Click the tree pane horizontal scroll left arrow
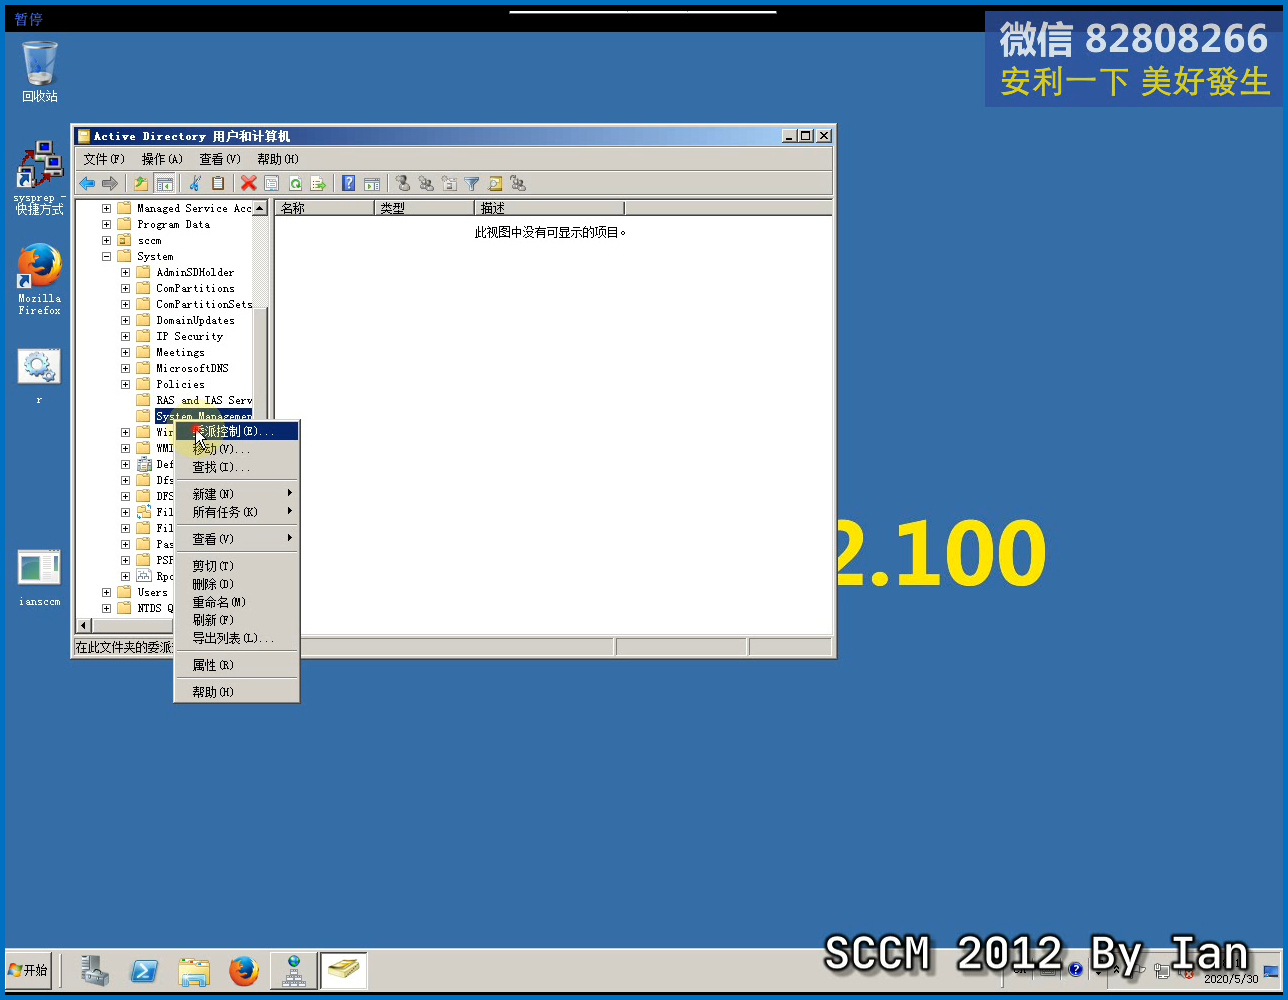The image size is (1288, 1000). click(x=84, y=625)
